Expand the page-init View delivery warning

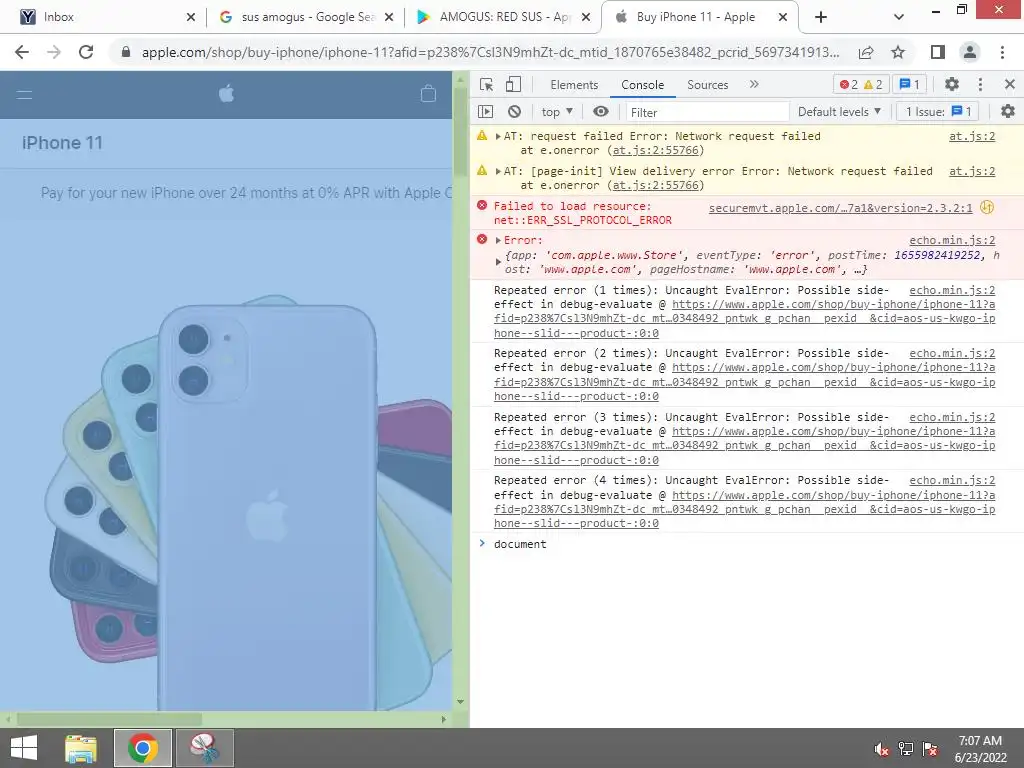[x=498, y=172]
